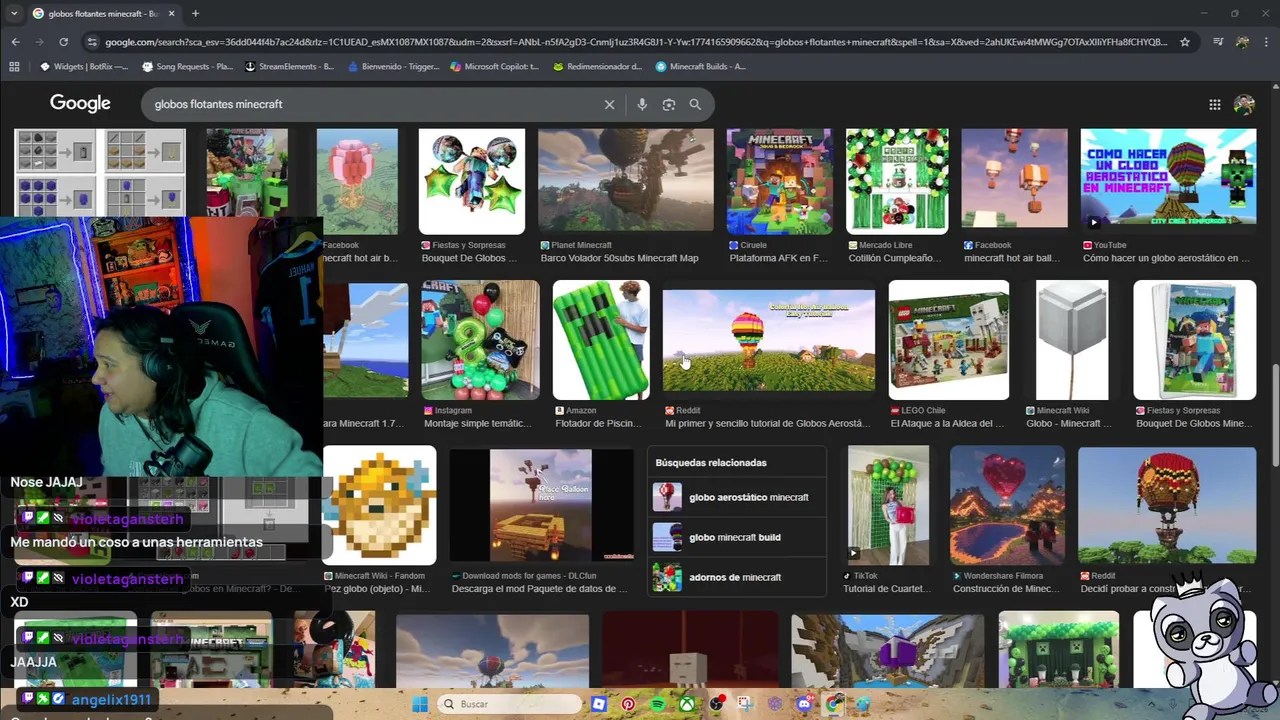Open the Snipping Tool from the taskbar
The width and height of the screenshot is (1280, 720).
point(746,704)
